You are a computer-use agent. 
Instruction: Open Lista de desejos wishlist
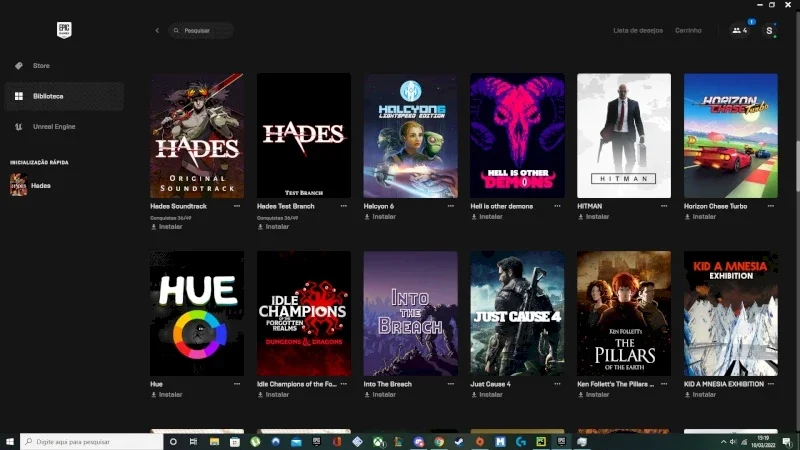click(638, 31)
